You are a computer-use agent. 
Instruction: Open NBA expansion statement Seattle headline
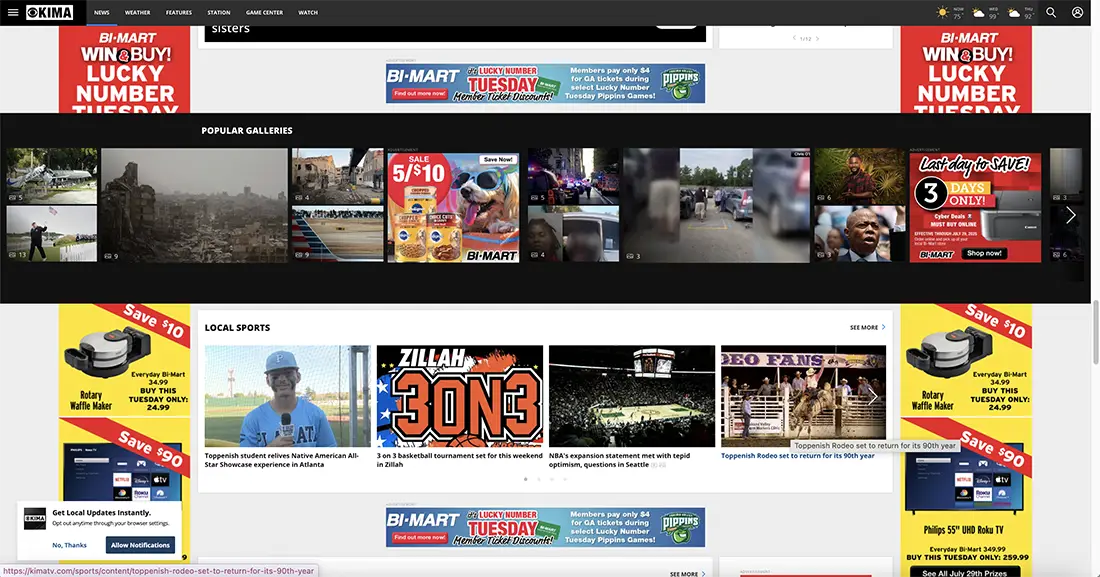[x=619, y=460]
